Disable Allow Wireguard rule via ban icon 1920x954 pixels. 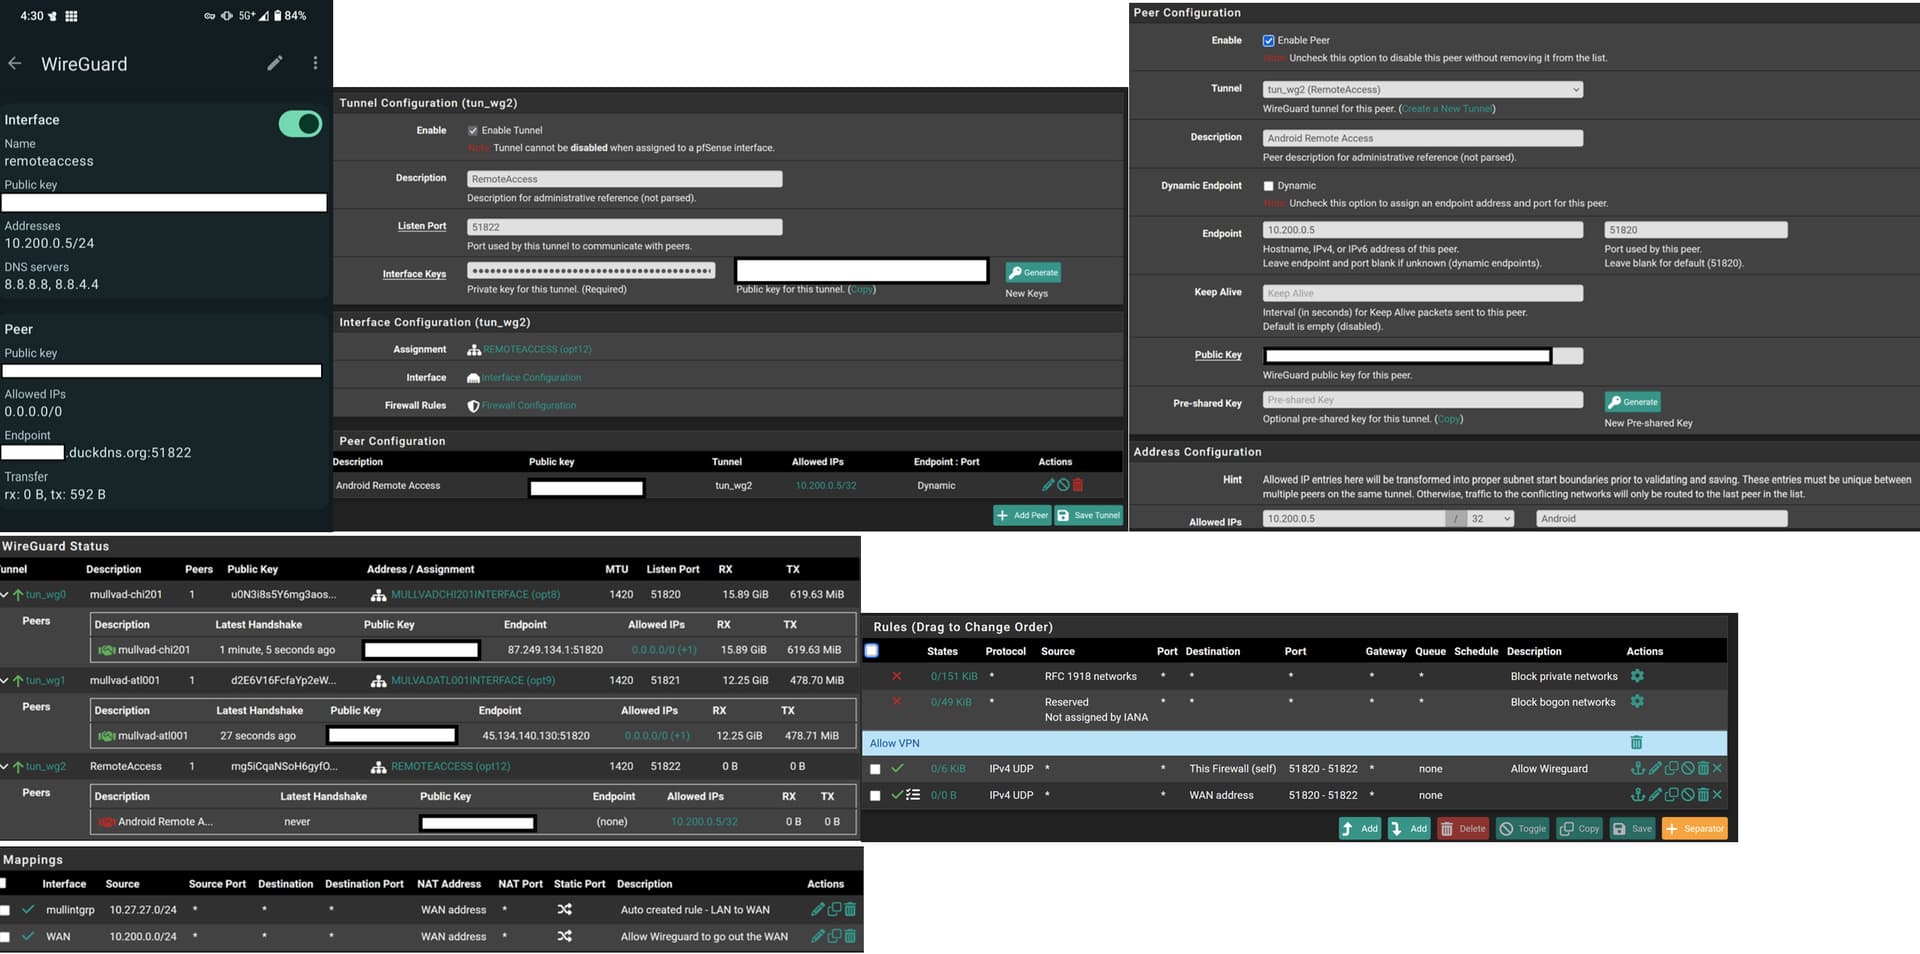[1687, 768]
